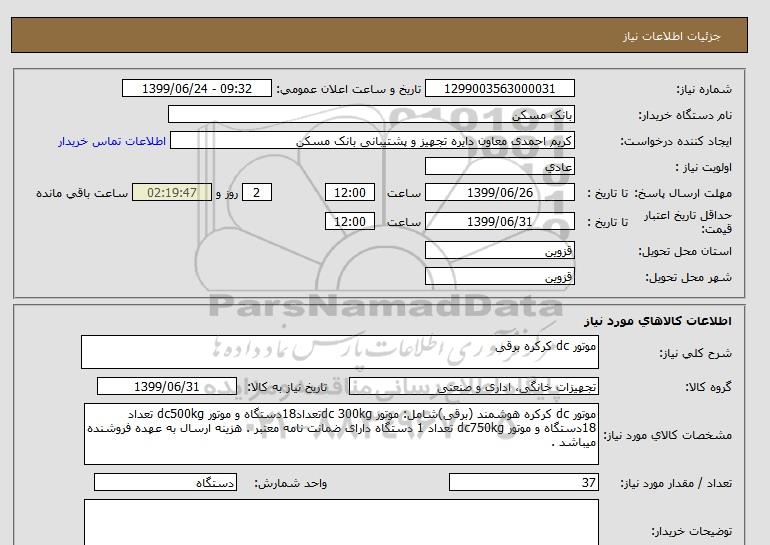
Task: Click the label ایجاد کننده درخواست
Action: [676, 141]
